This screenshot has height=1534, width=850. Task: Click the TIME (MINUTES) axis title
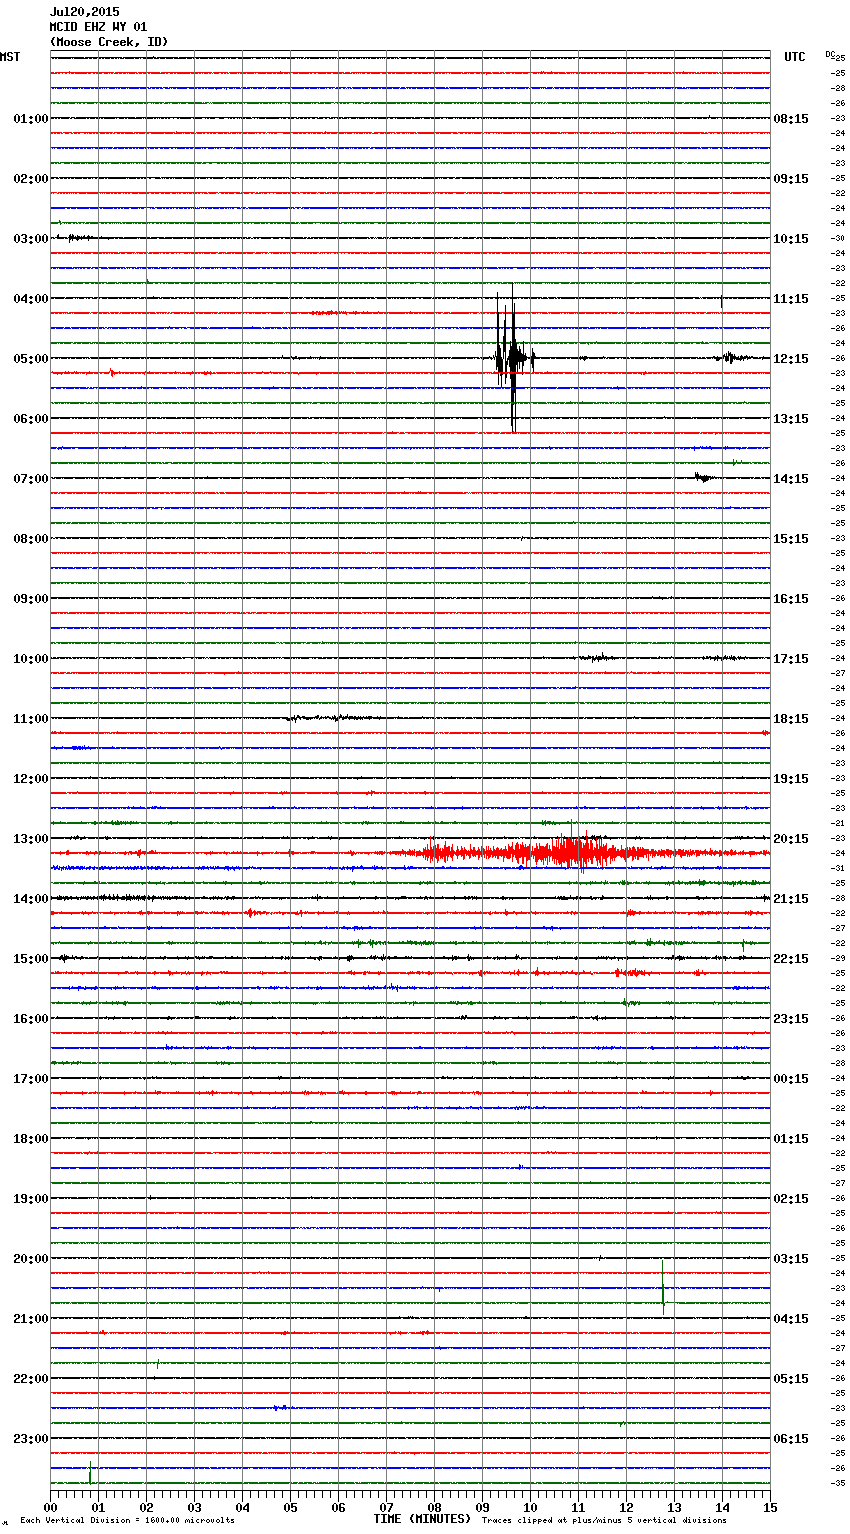[x=422, y=1519]
